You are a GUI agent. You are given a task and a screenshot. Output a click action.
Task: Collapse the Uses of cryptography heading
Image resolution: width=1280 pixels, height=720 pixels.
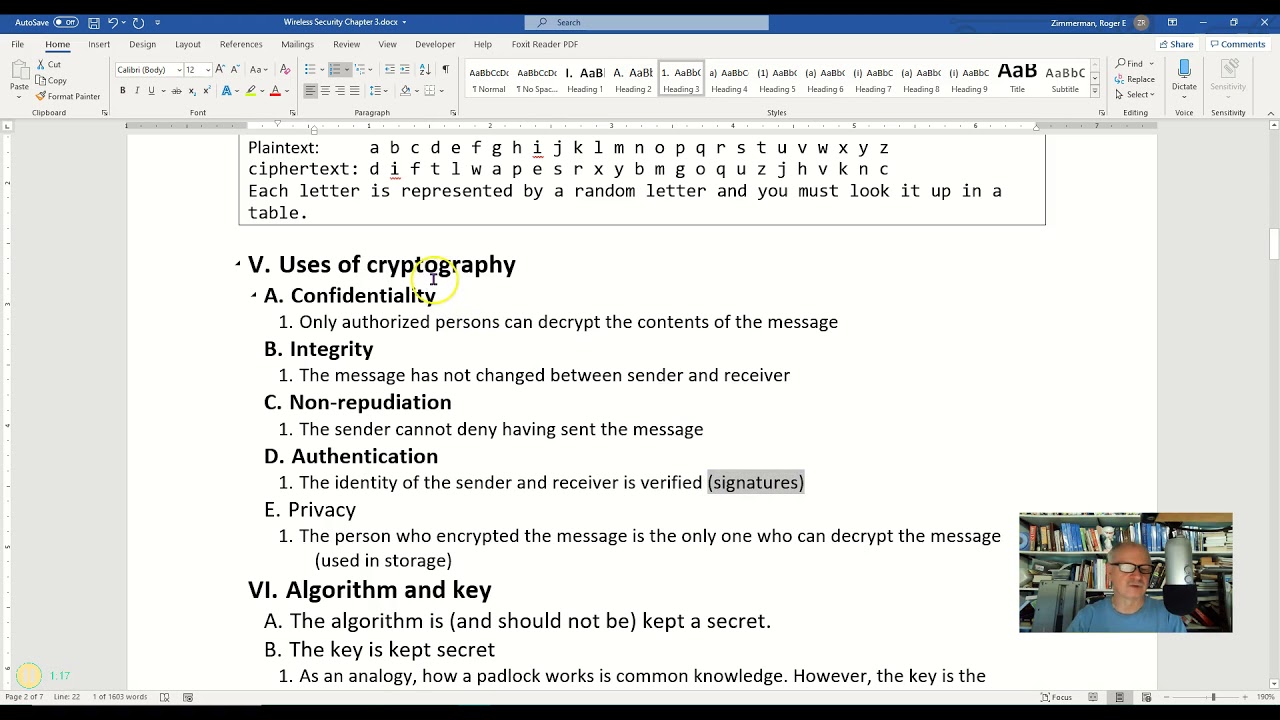(x=238, y=265)
